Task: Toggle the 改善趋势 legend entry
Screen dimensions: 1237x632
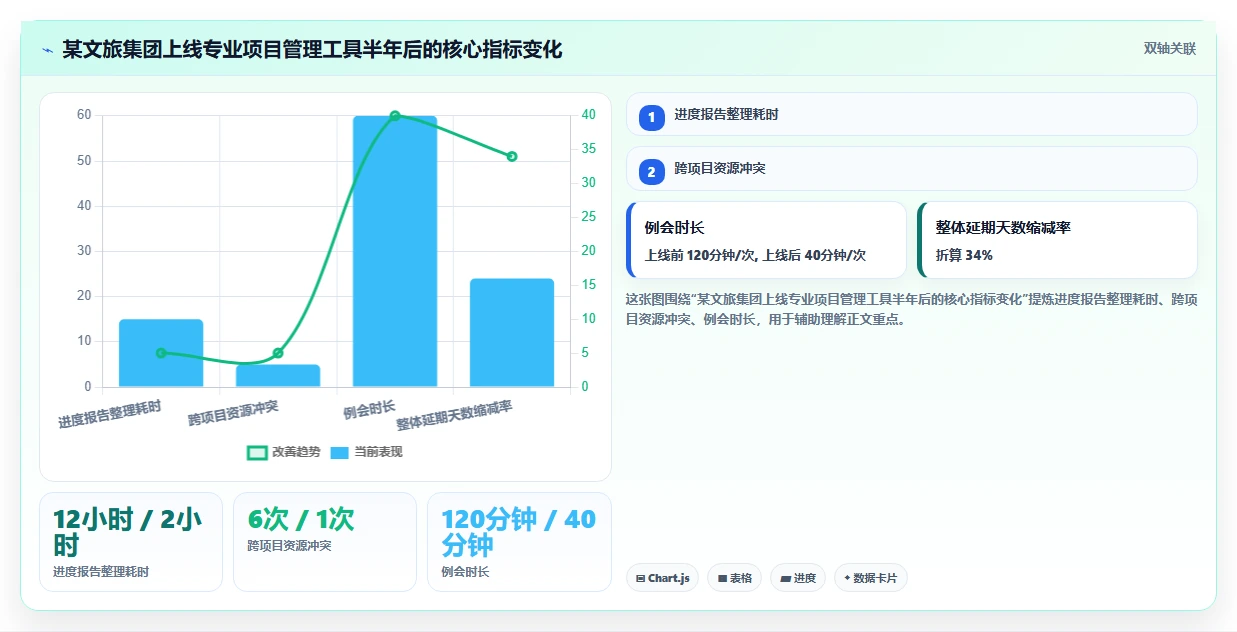Action: [284, 452]
